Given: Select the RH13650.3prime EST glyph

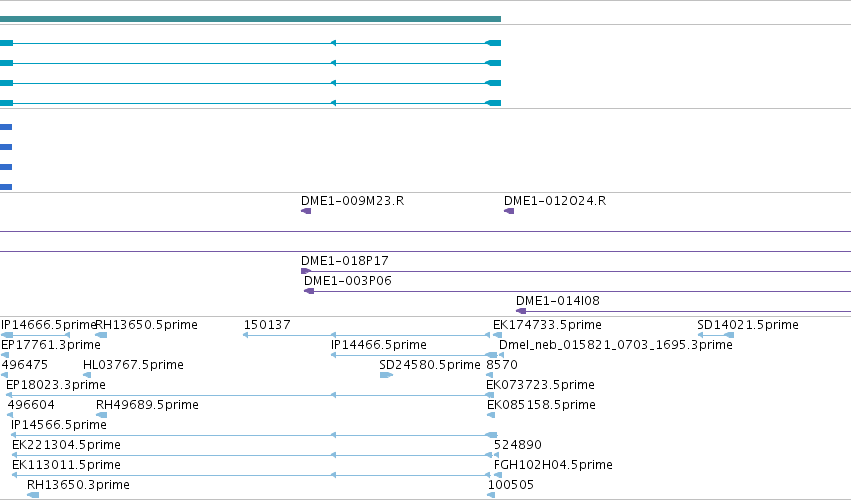Looking at the screenshot, I should 33,495.
